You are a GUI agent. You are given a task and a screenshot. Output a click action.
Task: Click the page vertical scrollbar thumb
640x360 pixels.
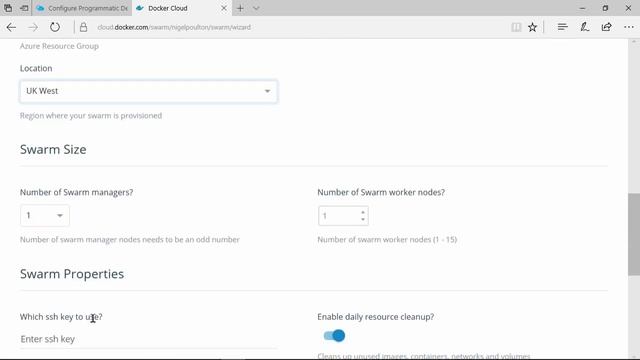pyautogui.click(x=633, y=234)
